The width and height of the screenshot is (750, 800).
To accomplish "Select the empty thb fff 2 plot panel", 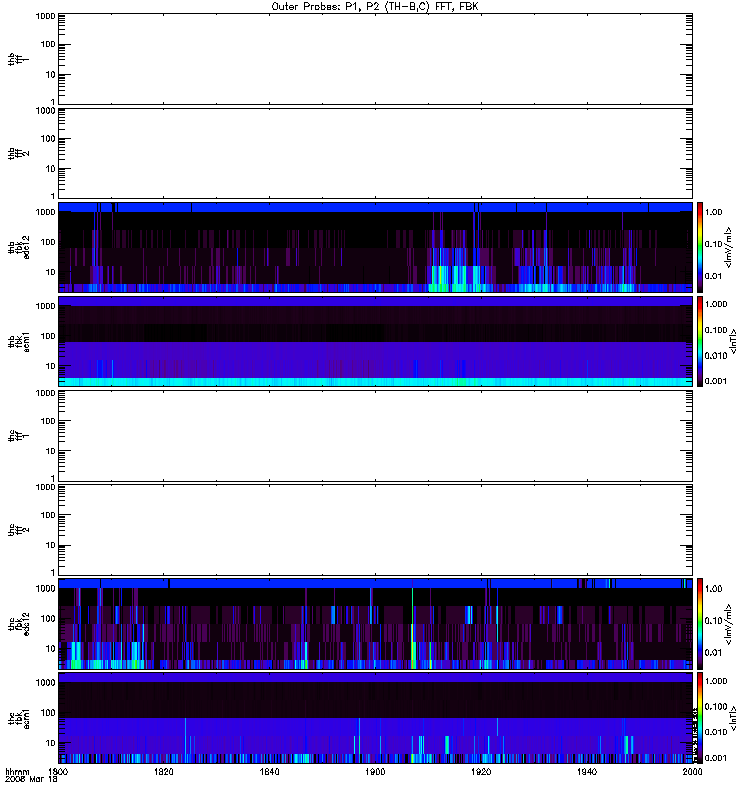I will [375, 153].
